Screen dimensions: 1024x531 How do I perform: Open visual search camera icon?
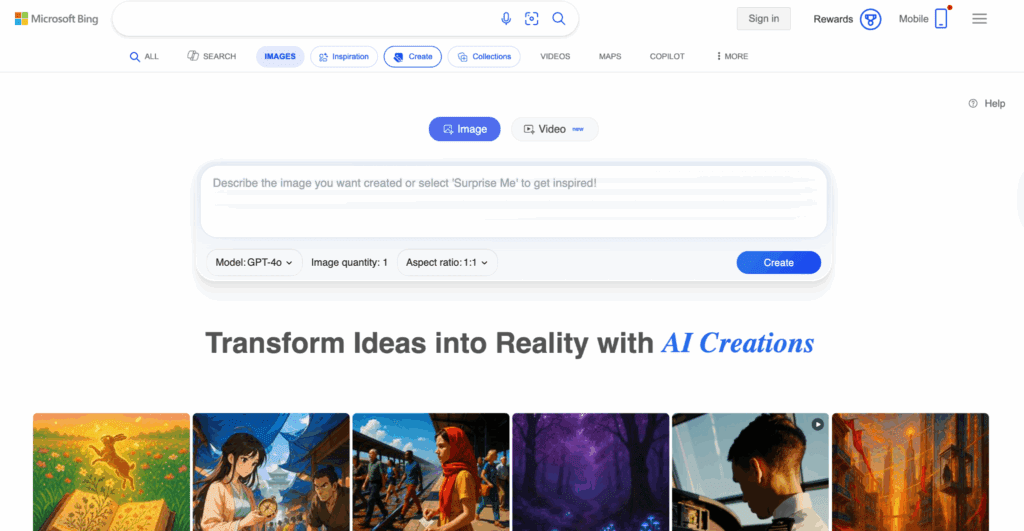tap(532, 19)
